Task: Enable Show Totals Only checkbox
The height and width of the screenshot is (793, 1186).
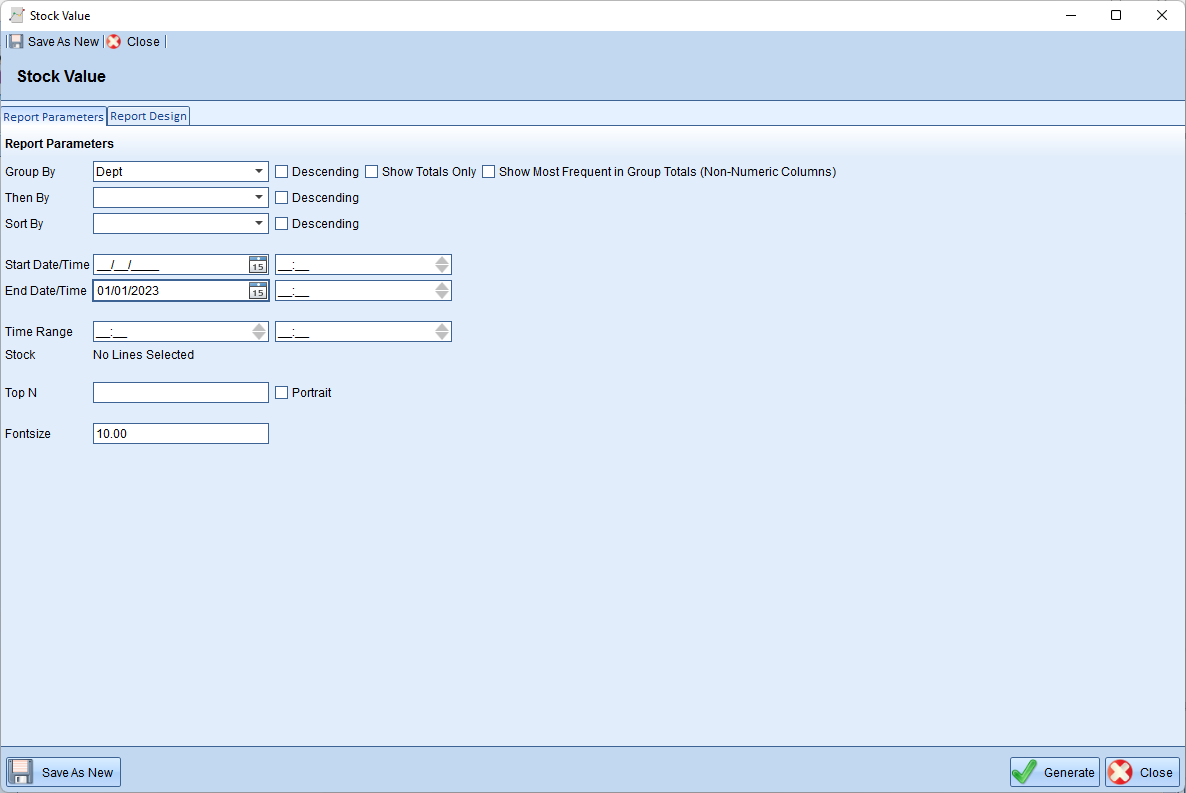Action: 372,172
